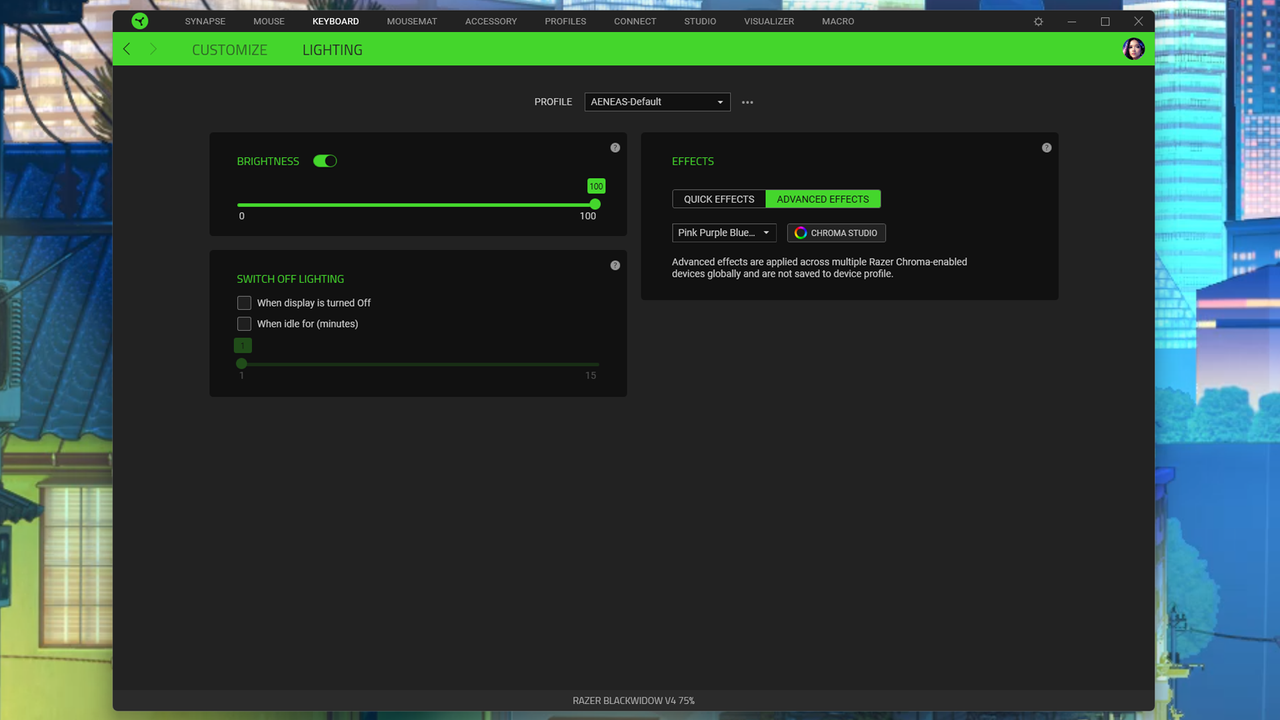Screen dimensions: 1280x720
Task: Open the ACCESSORY tab
Action: click(491, 21)
